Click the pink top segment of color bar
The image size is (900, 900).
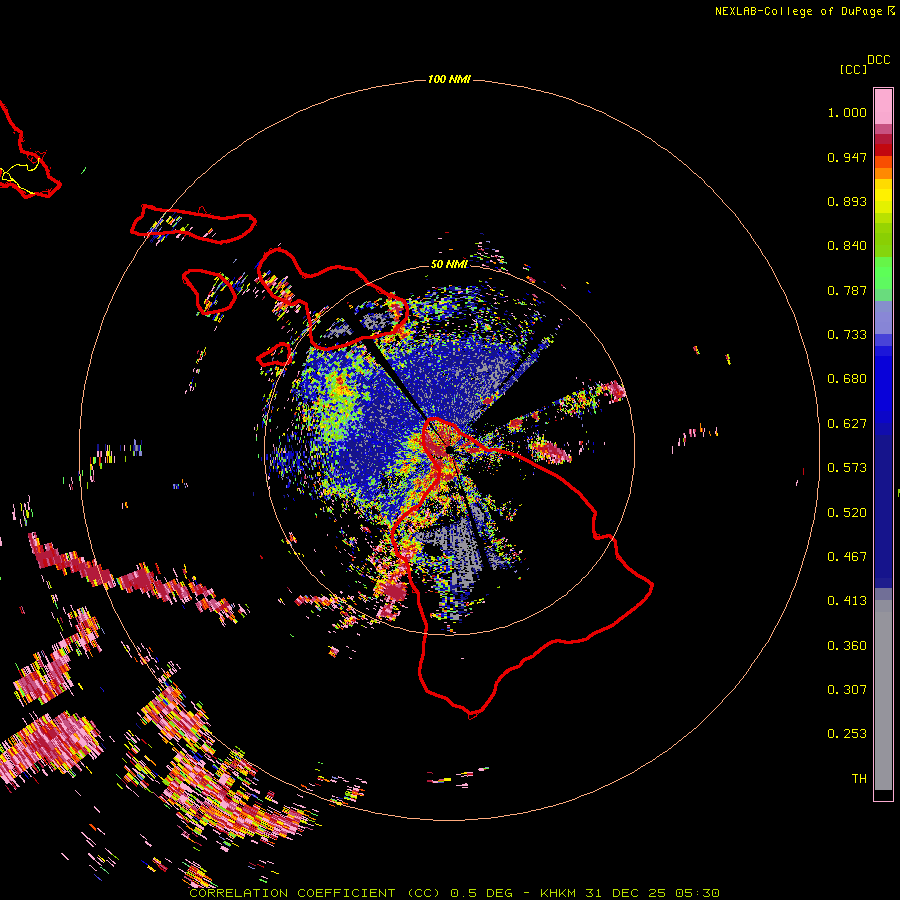click(883, 106)
